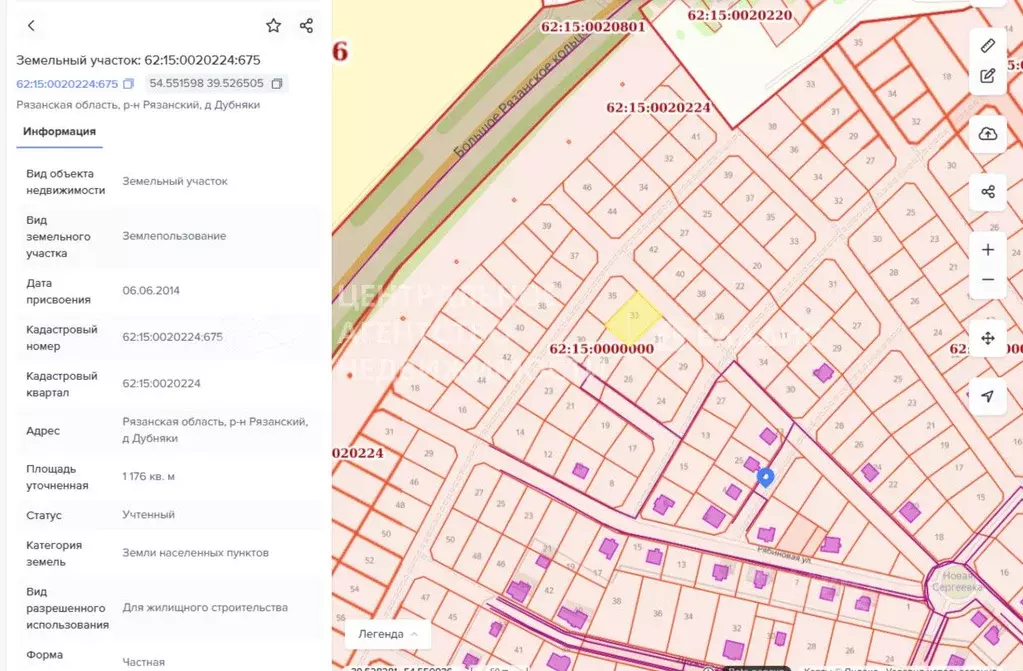Share parcel from the info panel header
Screen dimensions: 1023x671
306,26
